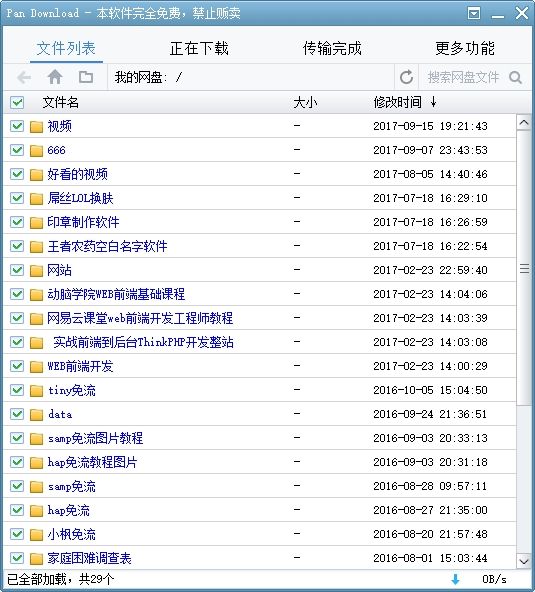Uncheck the 666 folder checkbox
This screenshot has width=535, height=592.
click(x=17, y=150)
